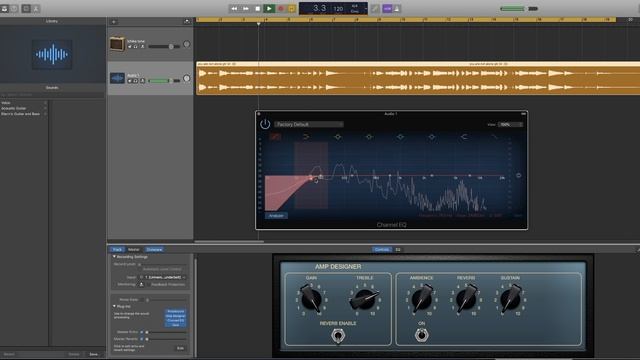Toggle the Metronome button

(x=397, y=9)
